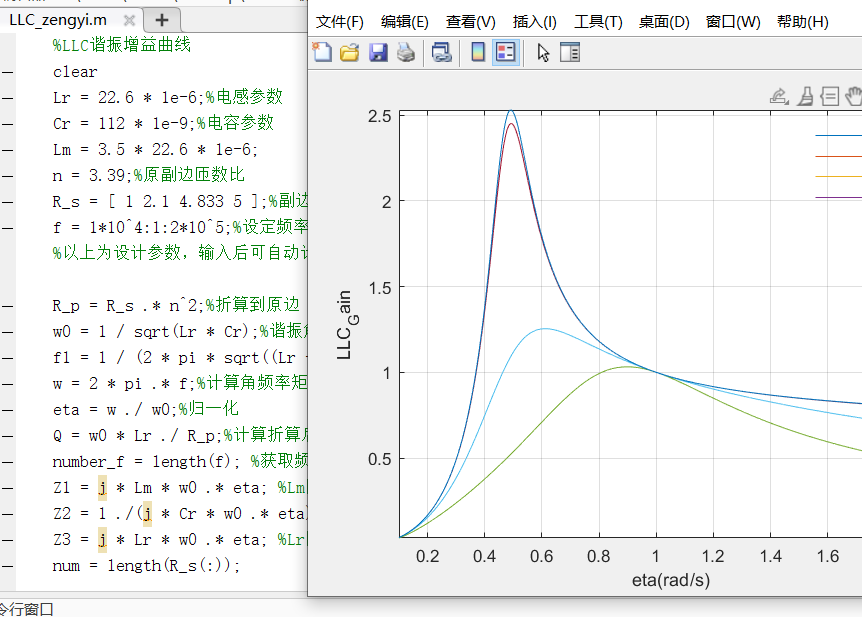Toggle the Insert Colorbar toolbar button

[x=478, y=53]
